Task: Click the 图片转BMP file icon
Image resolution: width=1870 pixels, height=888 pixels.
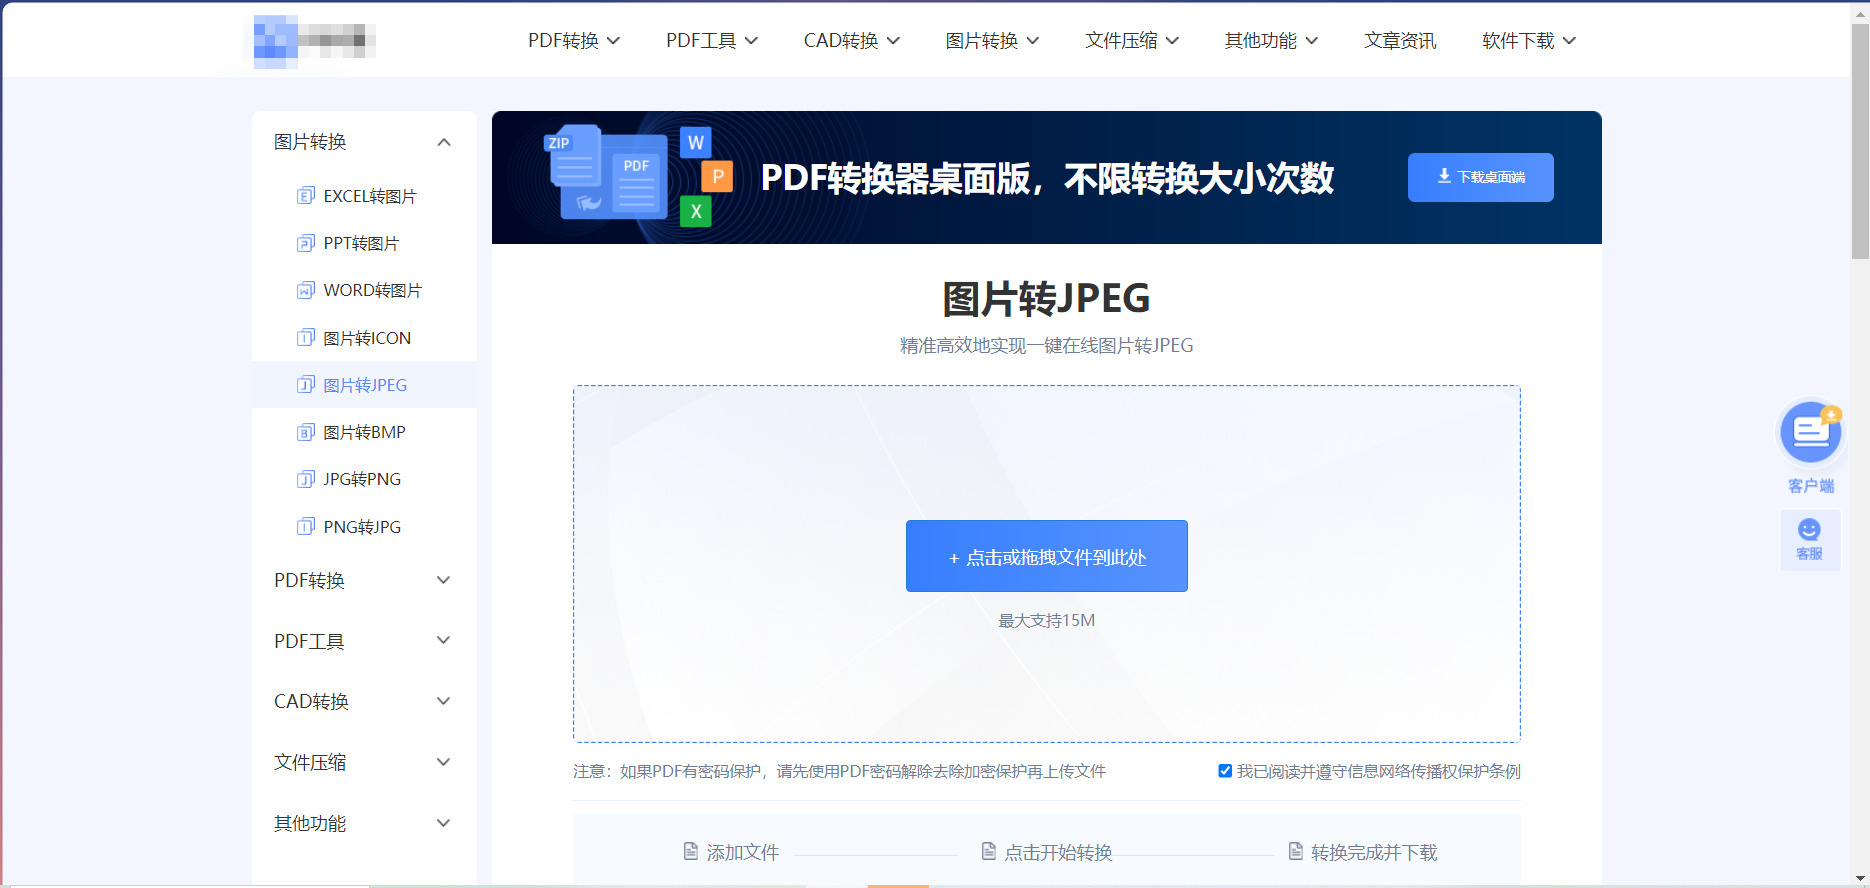Action: (306, 432)
